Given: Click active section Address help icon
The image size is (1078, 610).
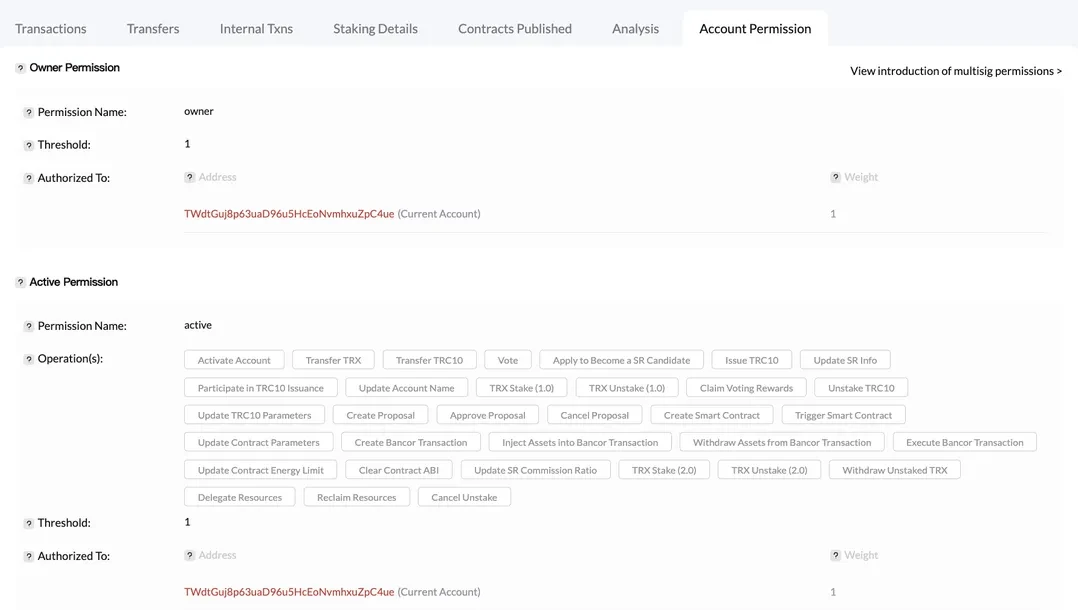Looking at the screenshot, I should [x=190, y=555].
